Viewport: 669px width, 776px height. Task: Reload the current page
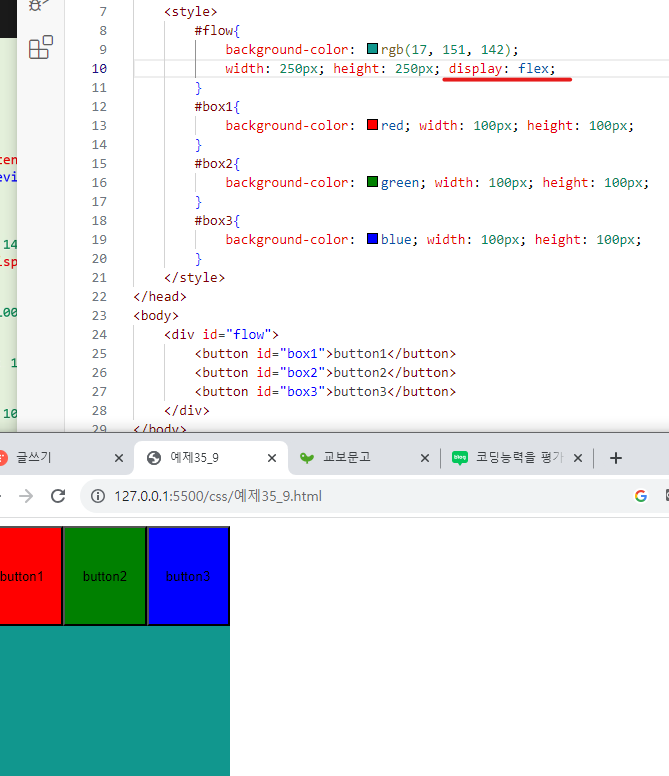(x=58, y=496)
